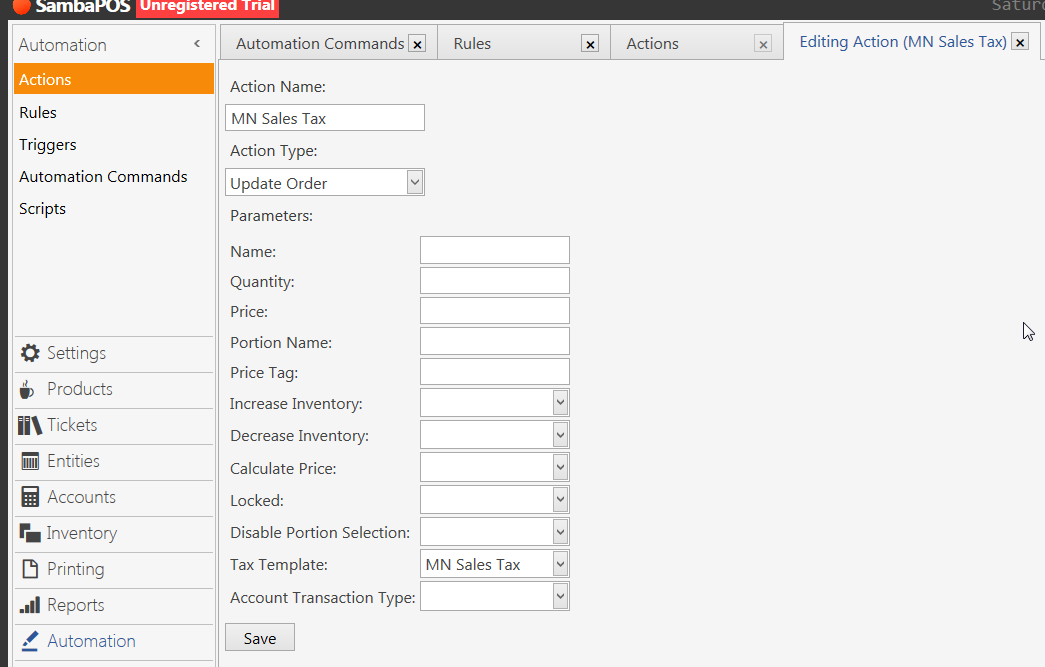
Task: Click the Accounts calculator icon
Action: [x=30, y=497]
